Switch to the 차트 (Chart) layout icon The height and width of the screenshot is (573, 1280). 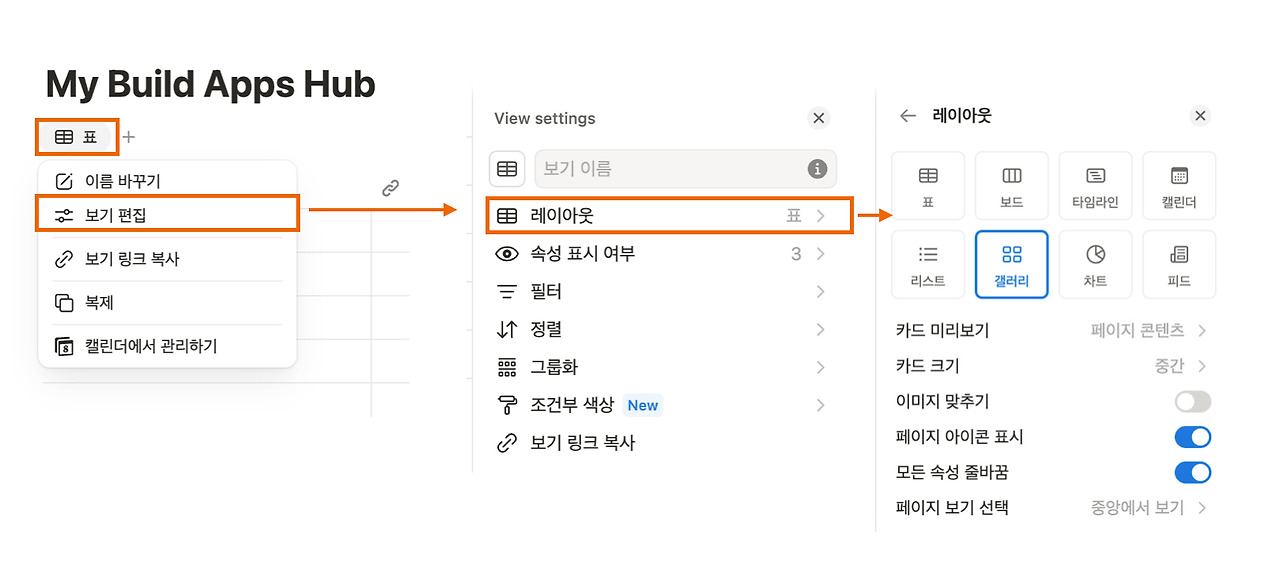click(1095, 264)
